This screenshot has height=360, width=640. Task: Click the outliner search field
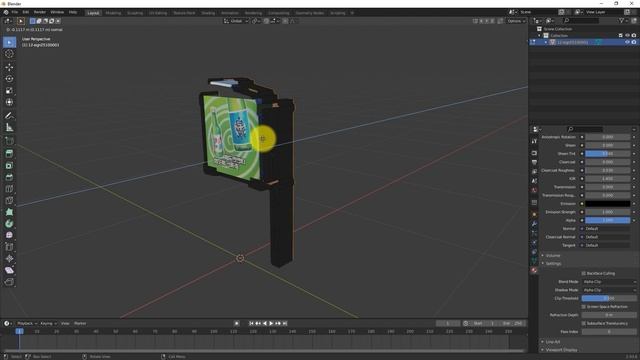tap(581, 20)
